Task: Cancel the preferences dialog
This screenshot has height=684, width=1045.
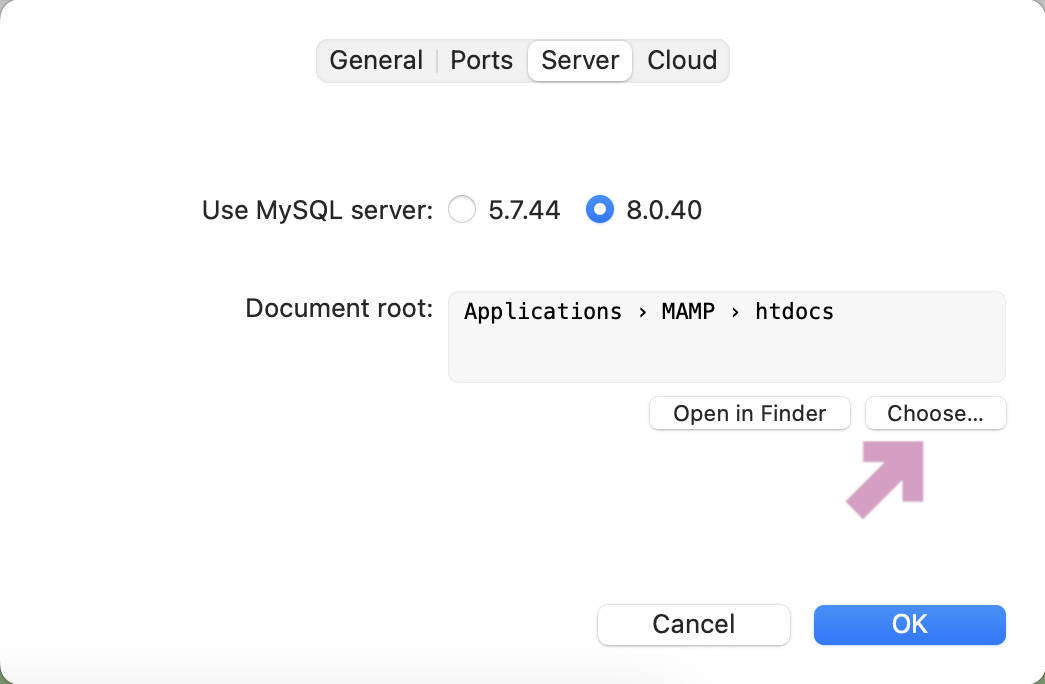Action: 693,624
